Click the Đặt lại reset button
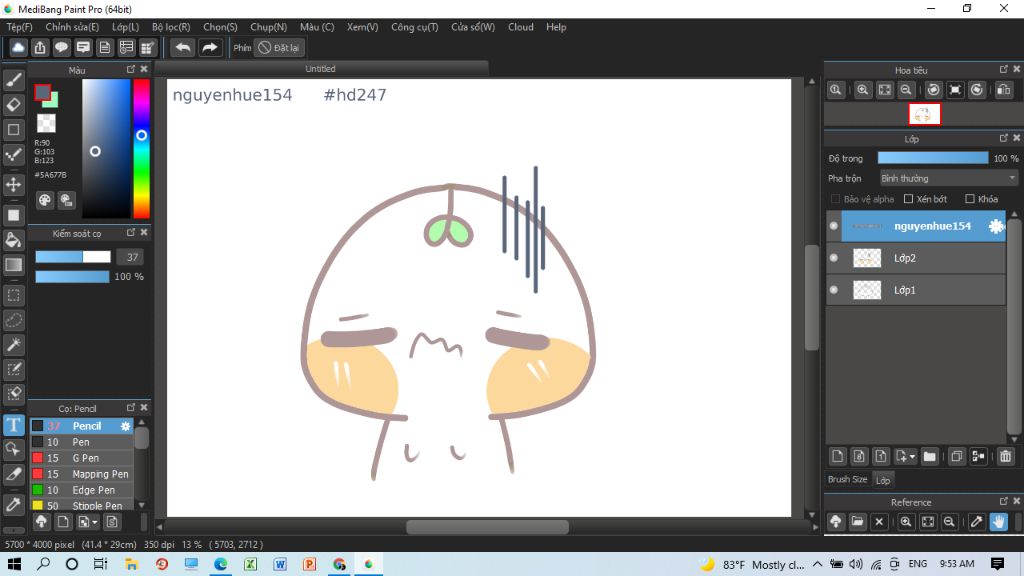Screen dimensions: 1024x576 [x=279, y=48]
